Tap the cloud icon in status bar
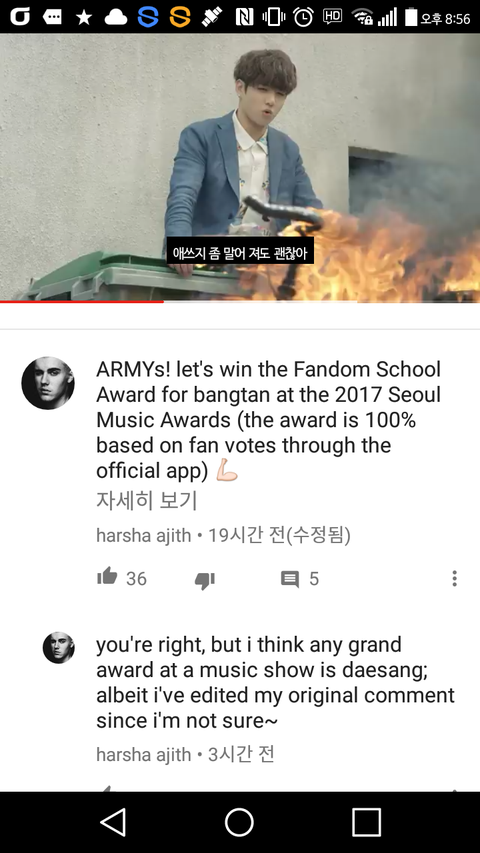This screenshot has width=480, height=853. (x=115, y=17)
